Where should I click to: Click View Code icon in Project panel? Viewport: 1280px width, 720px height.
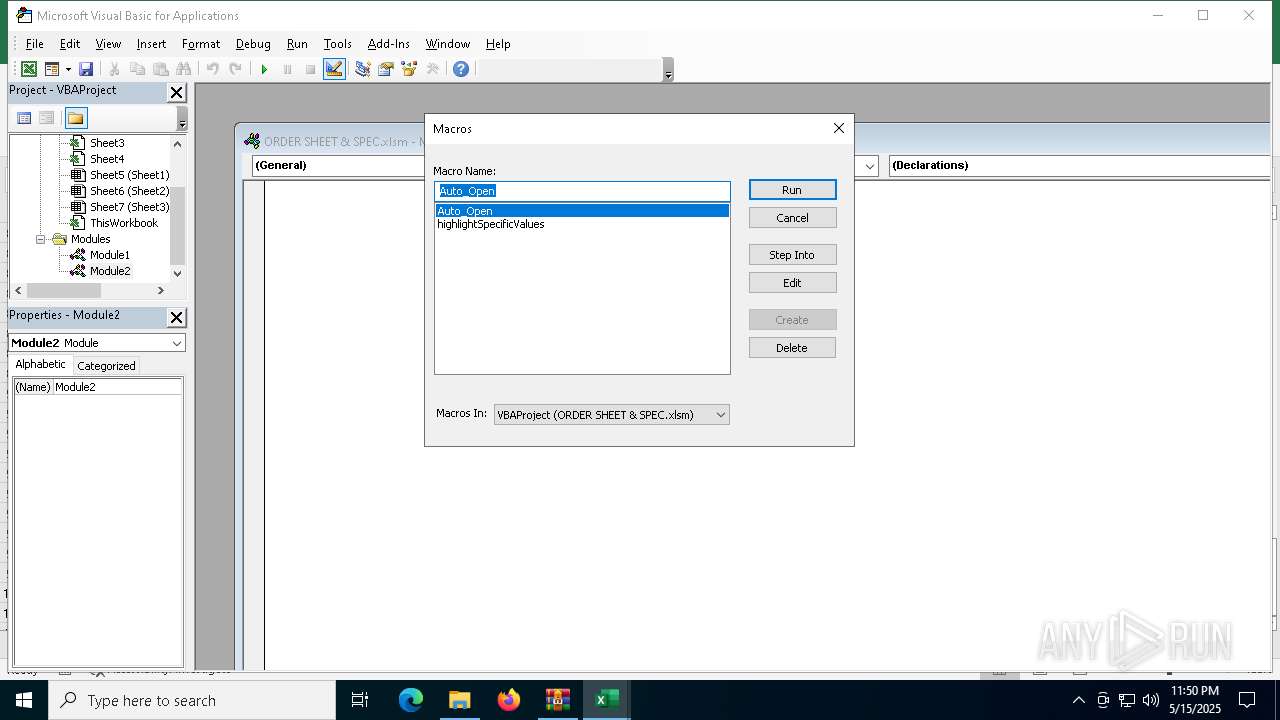(x=24, y=118)
